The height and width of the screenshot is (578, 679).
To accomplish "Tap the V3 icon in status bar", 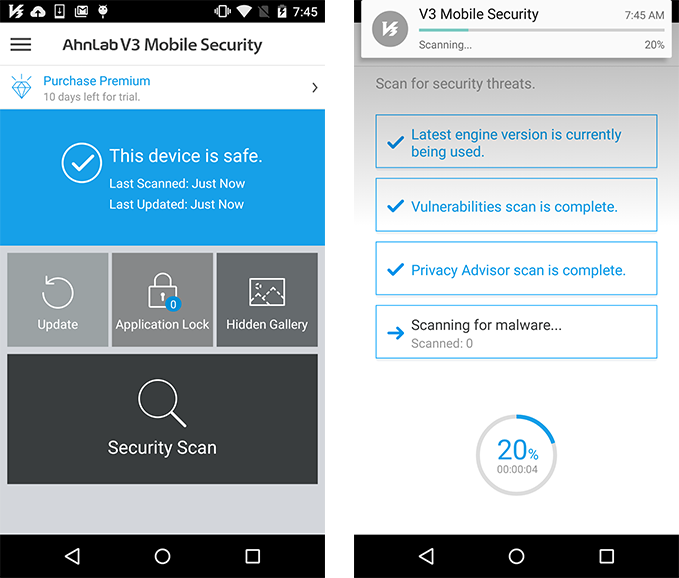I will (16, 11).
